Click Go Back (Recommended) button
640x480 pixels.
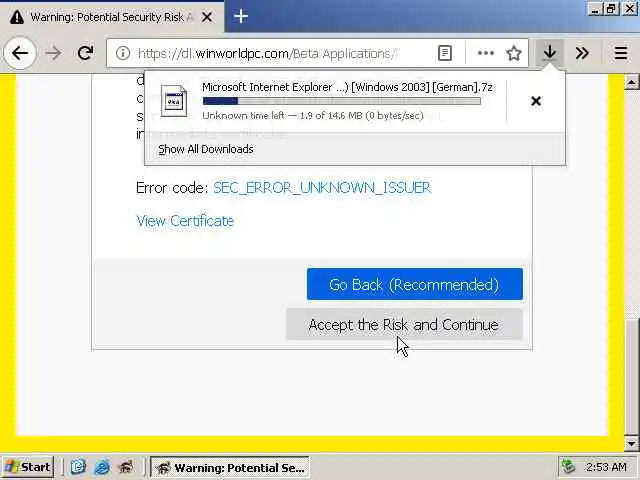(415, 284)
